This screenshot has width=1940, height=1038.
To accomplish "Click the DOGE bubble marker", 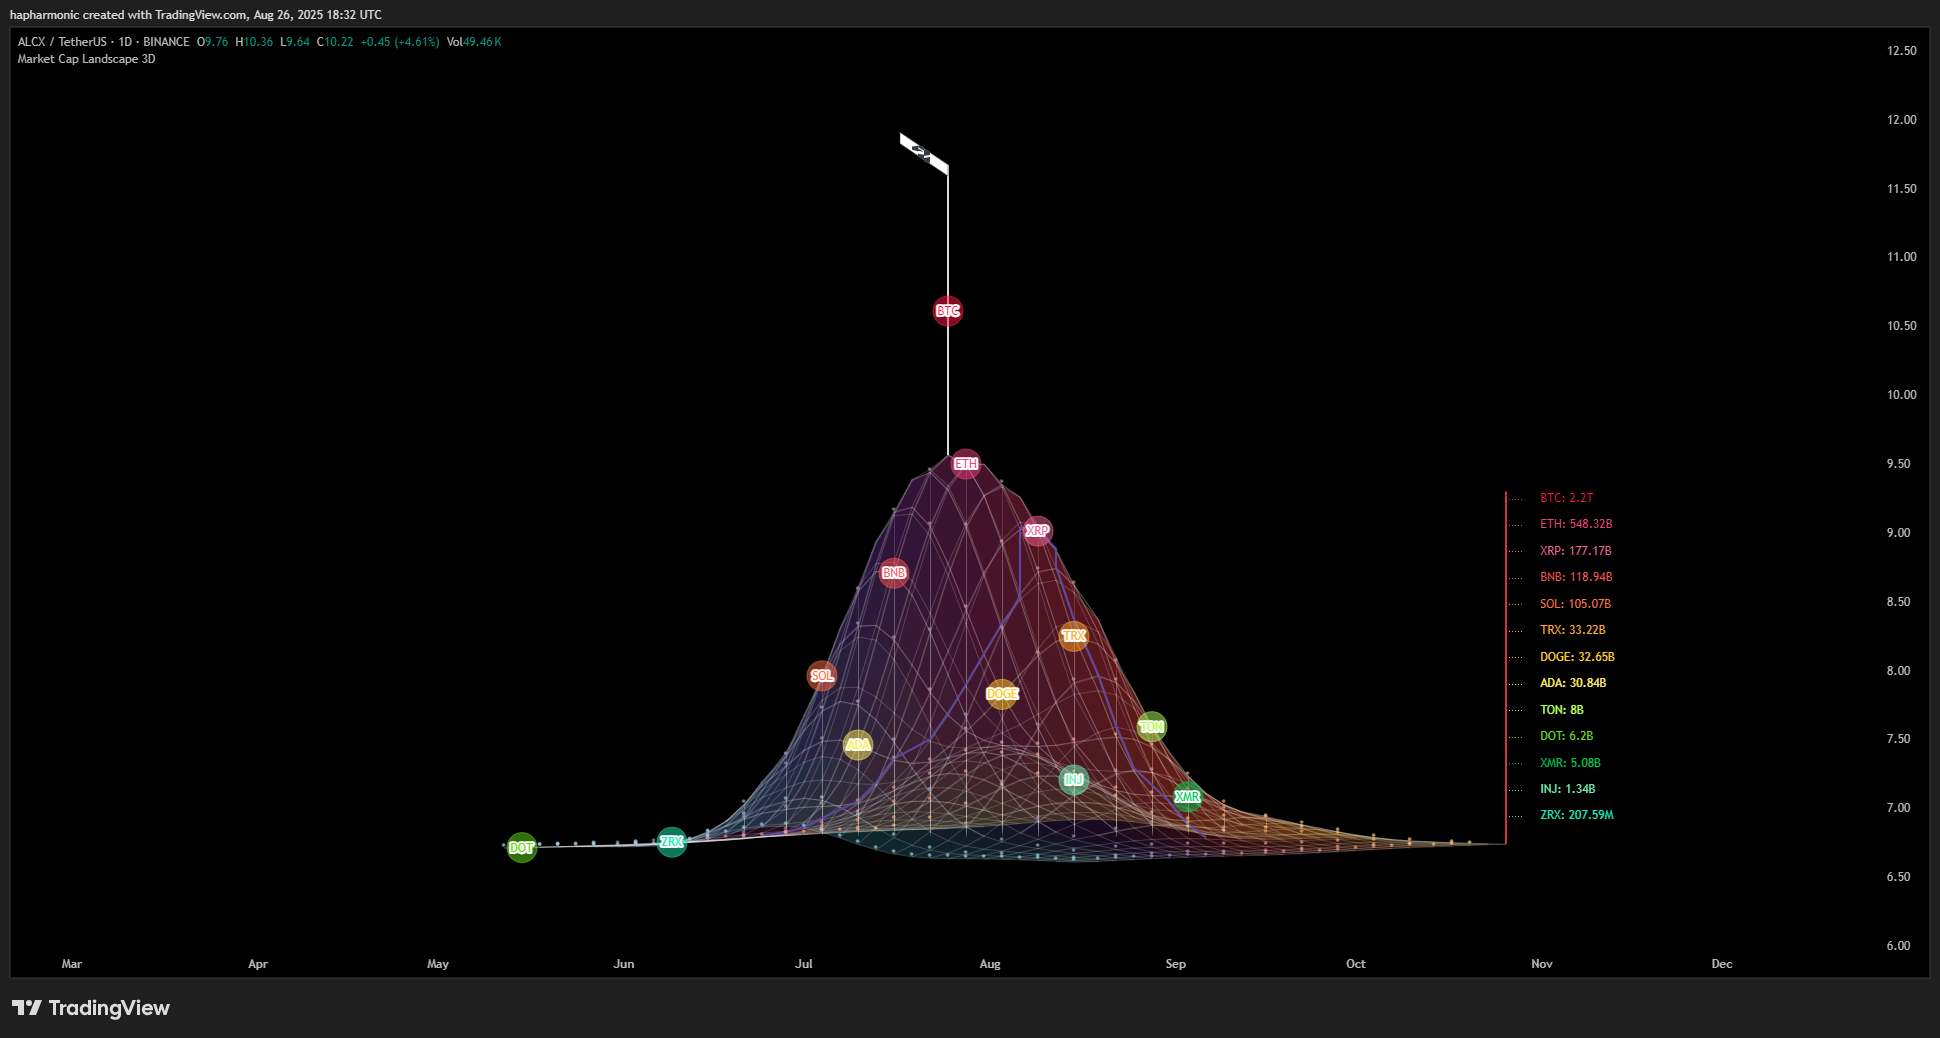I will coord(1002,694).
